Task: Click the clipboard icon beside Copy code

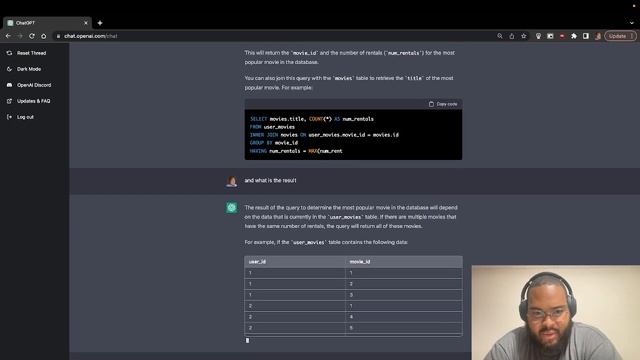Action: (x=431, y=104)
